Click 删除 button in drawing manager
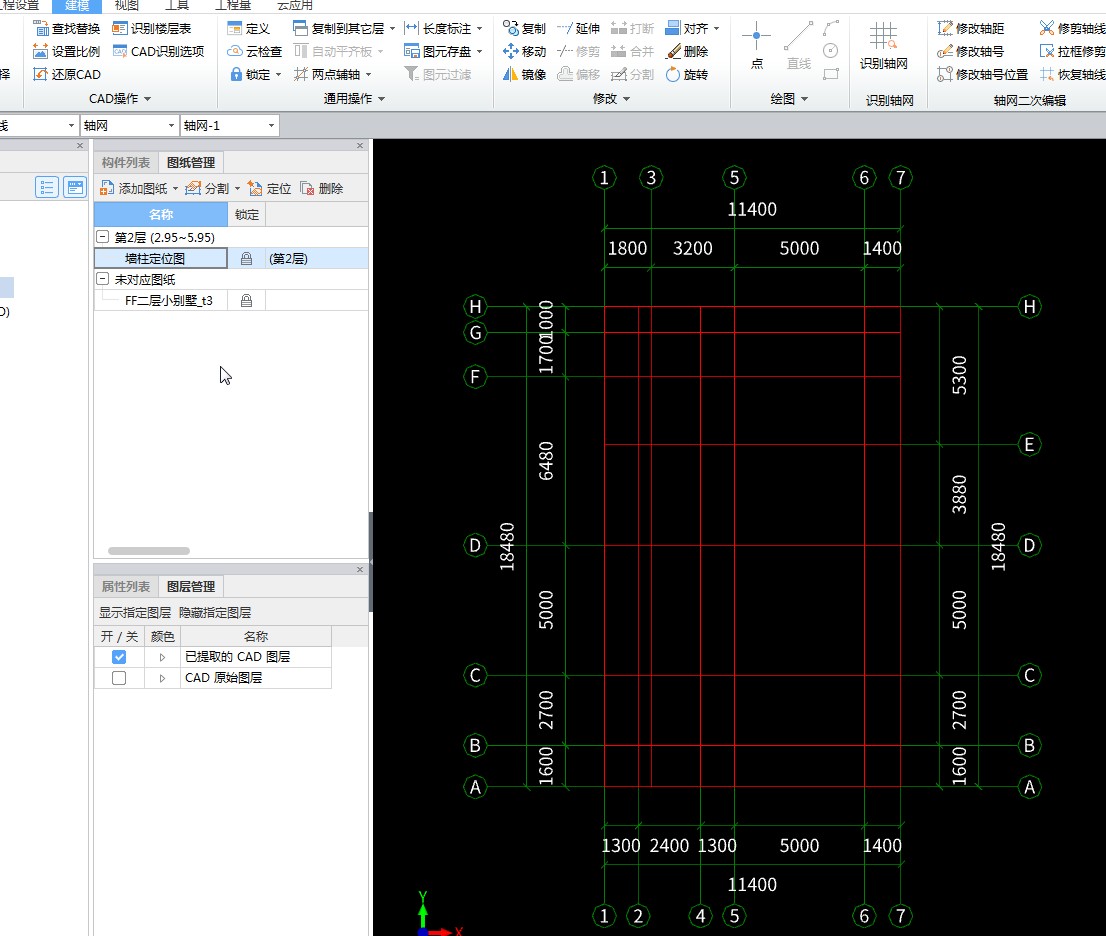1106x936 pixels. click(x=322, y=188)
